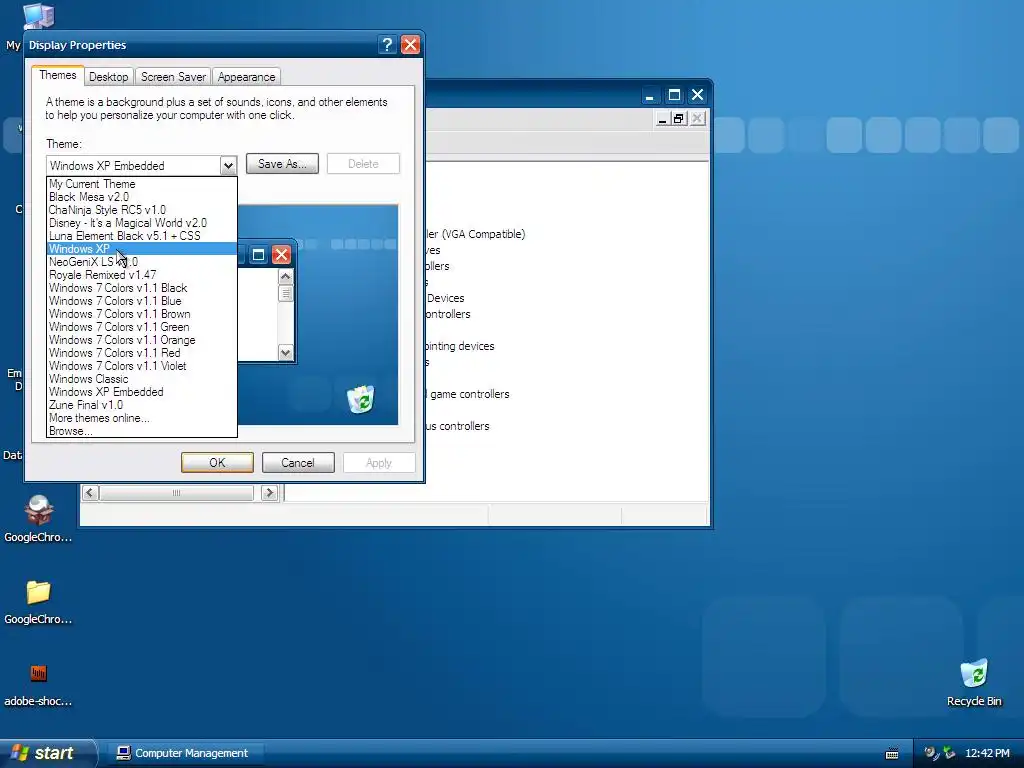
Task: Open the GoogleChrome installer icon on desktop
Action: point(39,510)
